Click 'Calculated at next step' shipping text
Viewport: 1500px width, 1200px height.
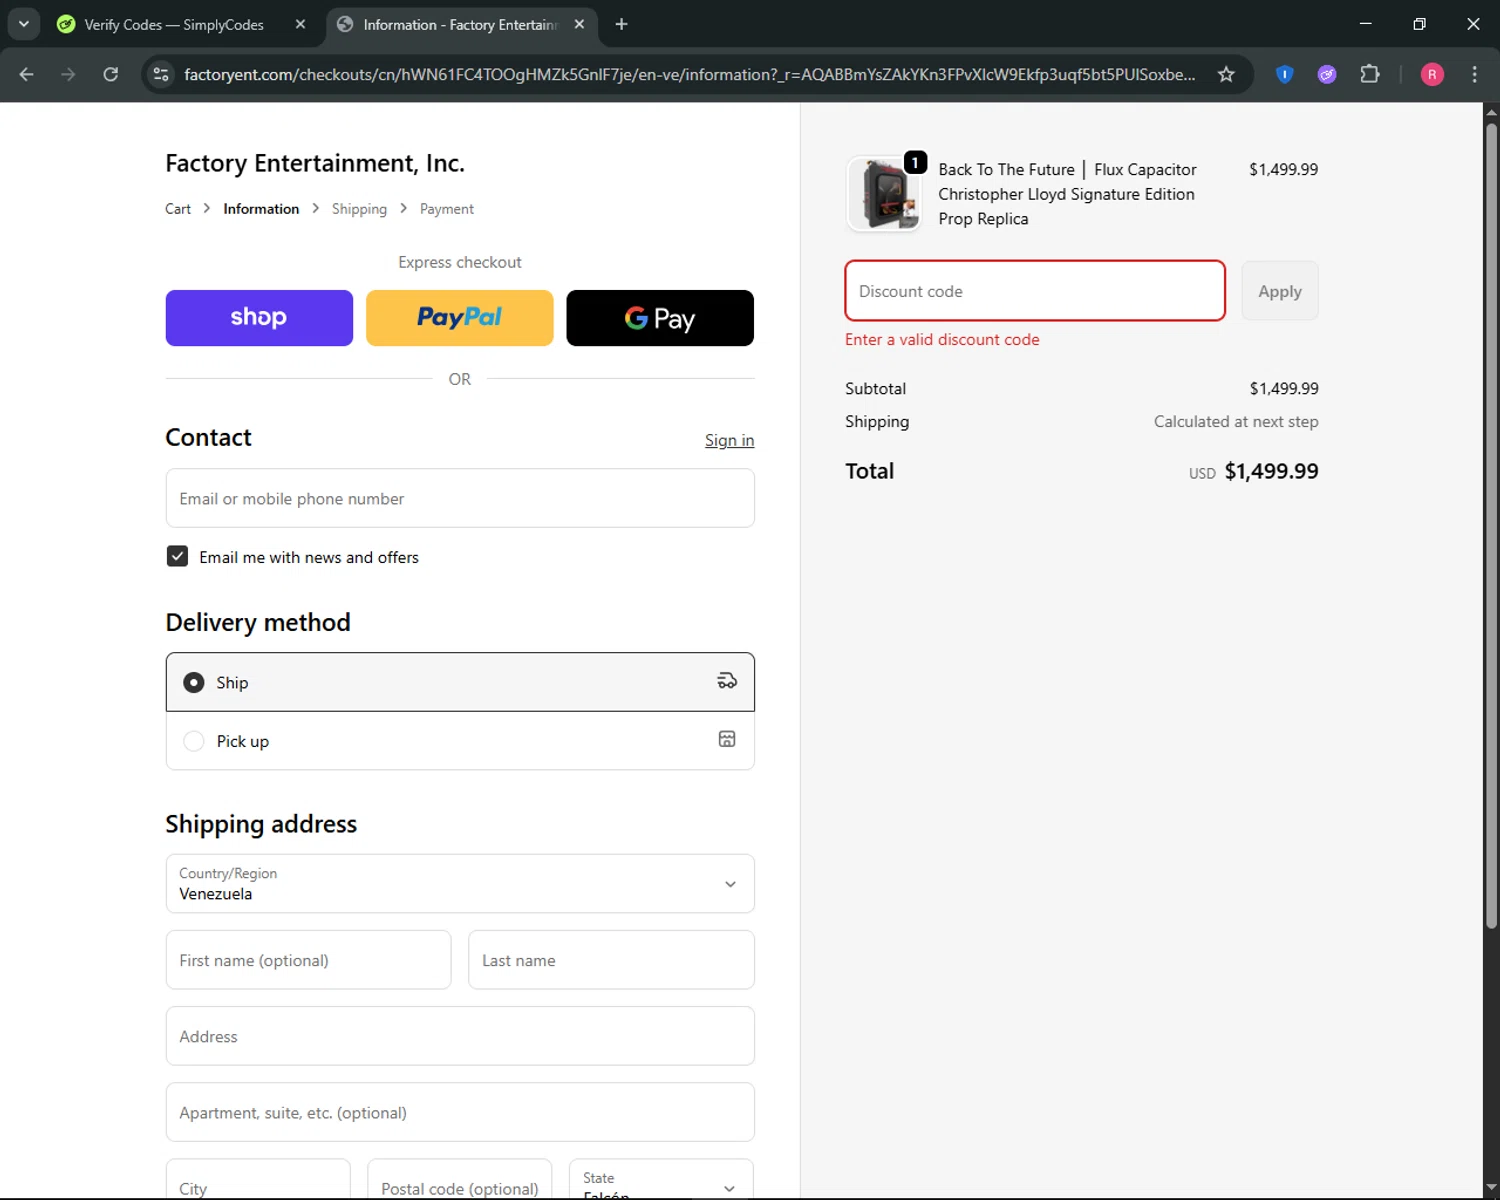pos(1236,422)
